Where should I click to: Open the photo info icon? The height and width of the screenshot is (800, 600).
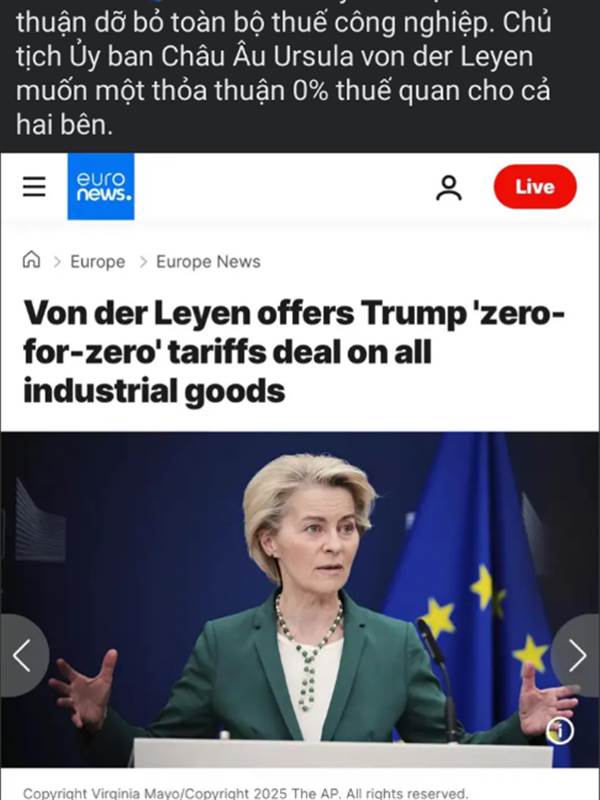coord(560,731)
